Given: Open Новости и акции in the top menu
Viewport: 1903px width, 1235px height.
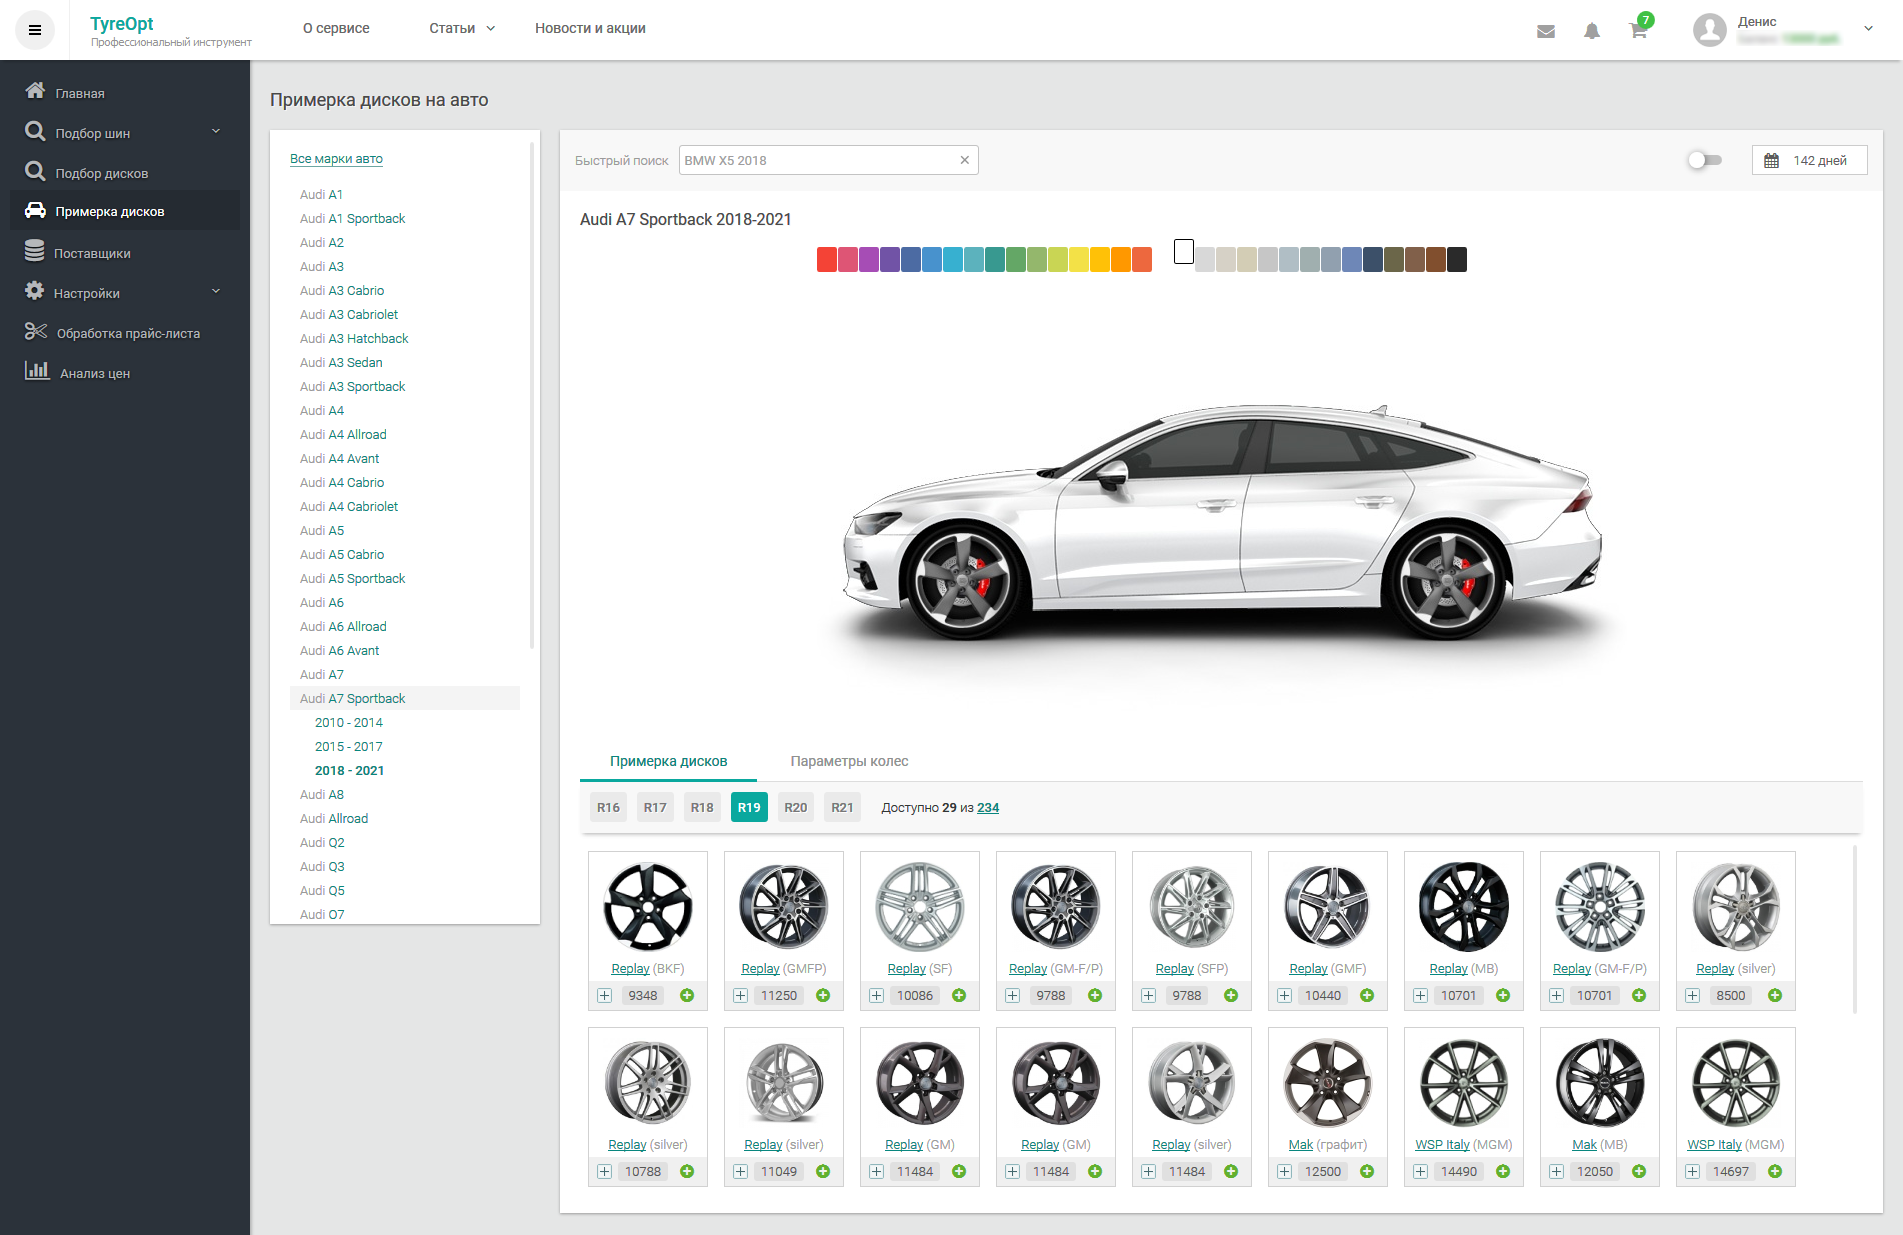Looking at the screenshot, I should click(590, 28).
